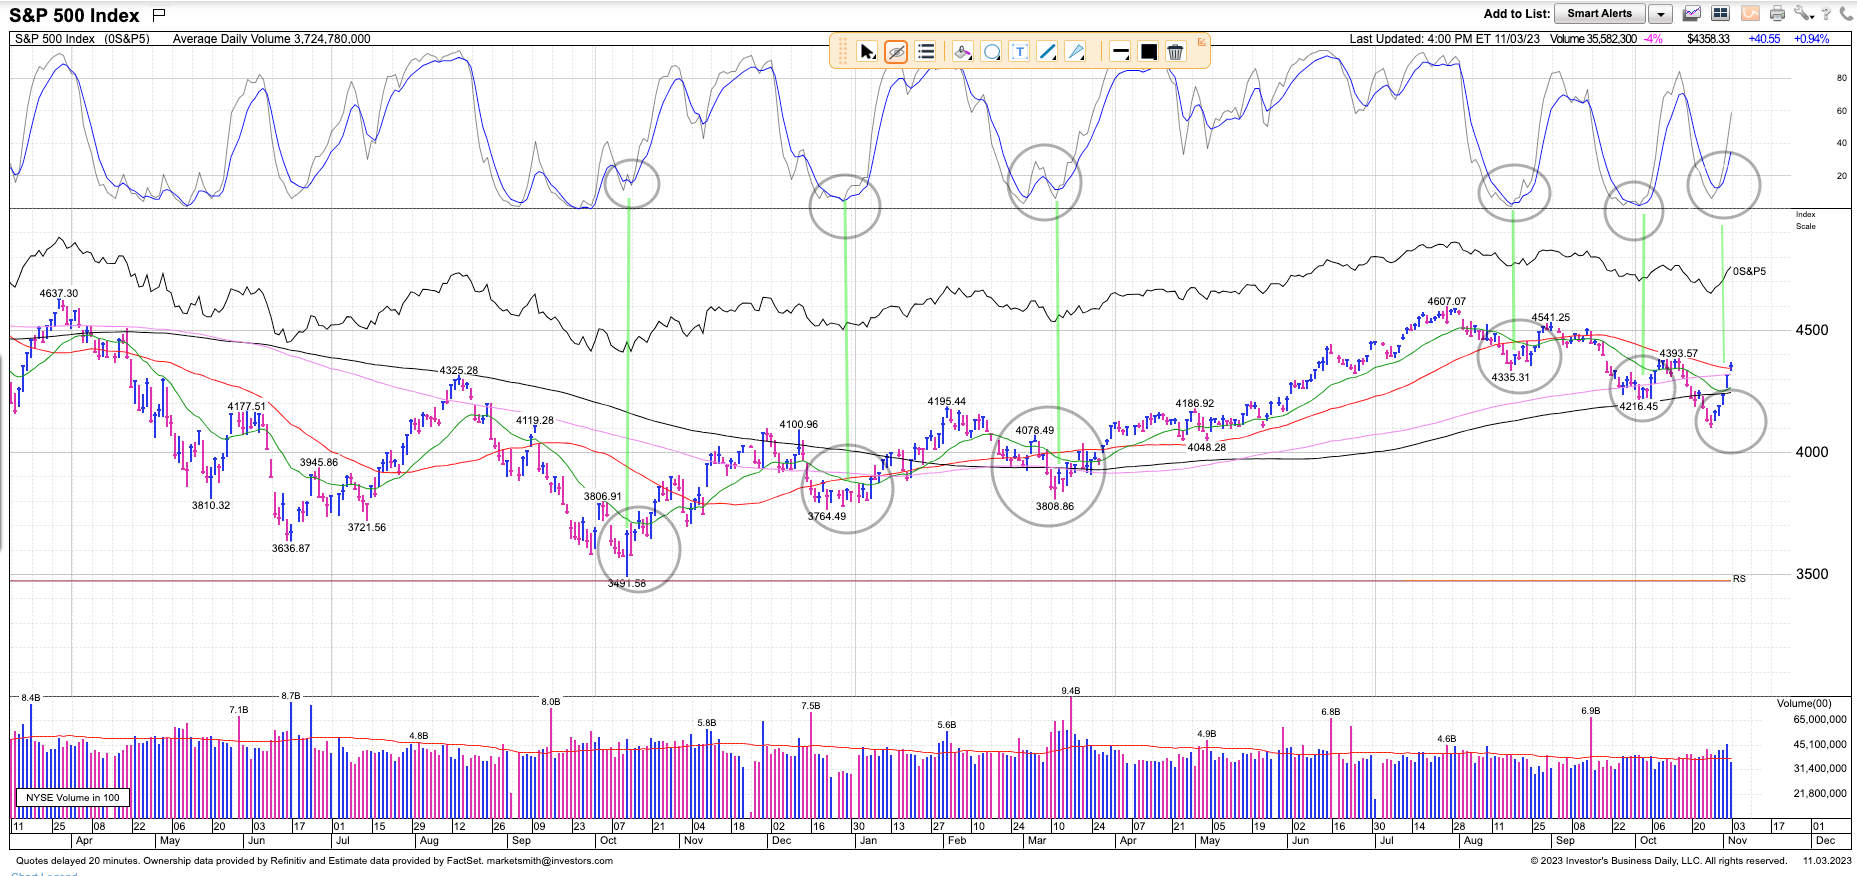Click the 3636.87 price low label
This screenshot has height=876, width=1857.
291,548
